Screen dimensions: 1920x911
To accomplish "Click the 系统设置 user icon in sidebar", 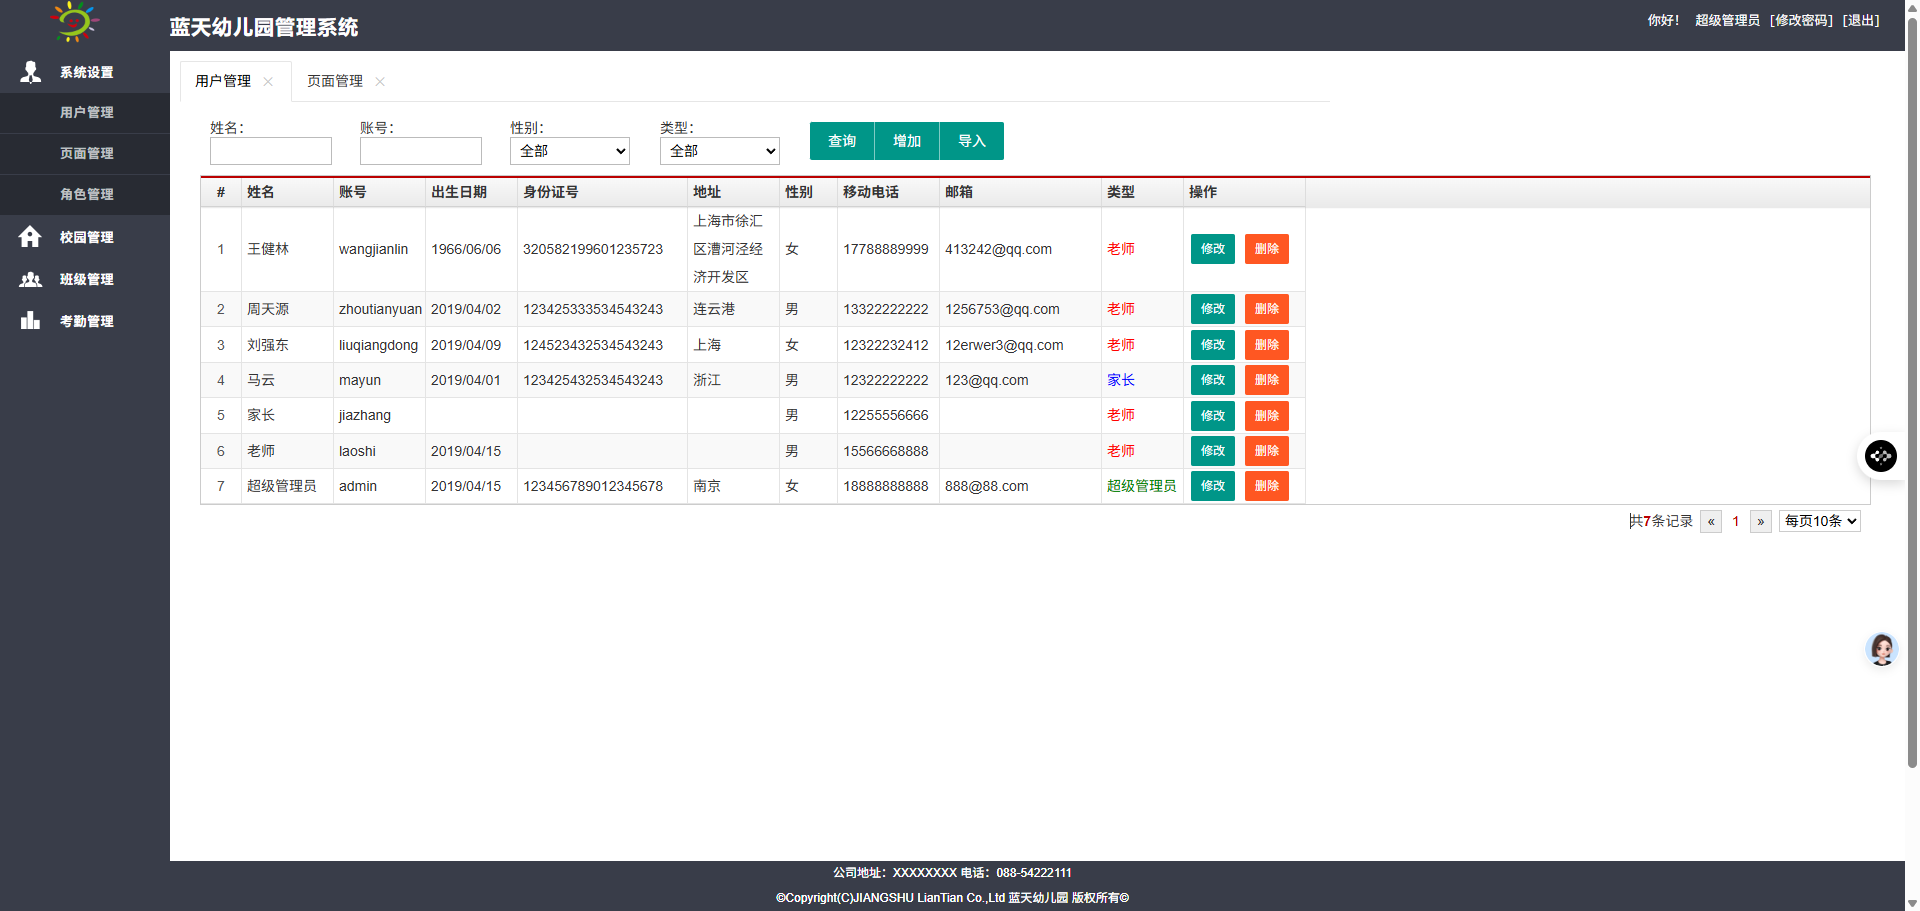I will 31,72.
